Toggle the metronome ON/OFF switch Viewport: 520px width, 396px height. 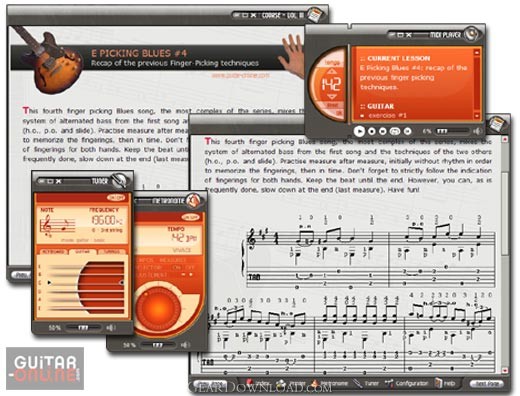point(190,217)
